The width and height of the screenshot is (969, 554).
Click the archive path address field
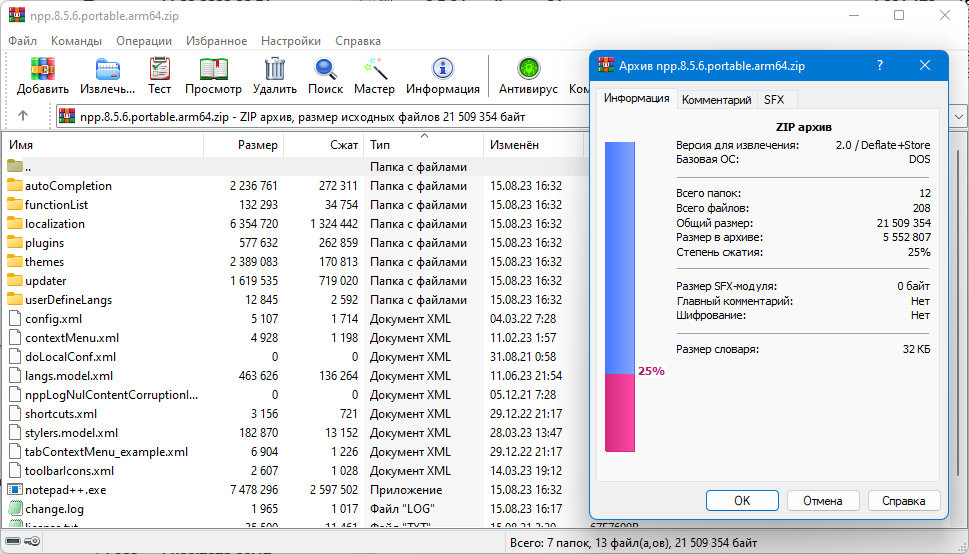321,116
